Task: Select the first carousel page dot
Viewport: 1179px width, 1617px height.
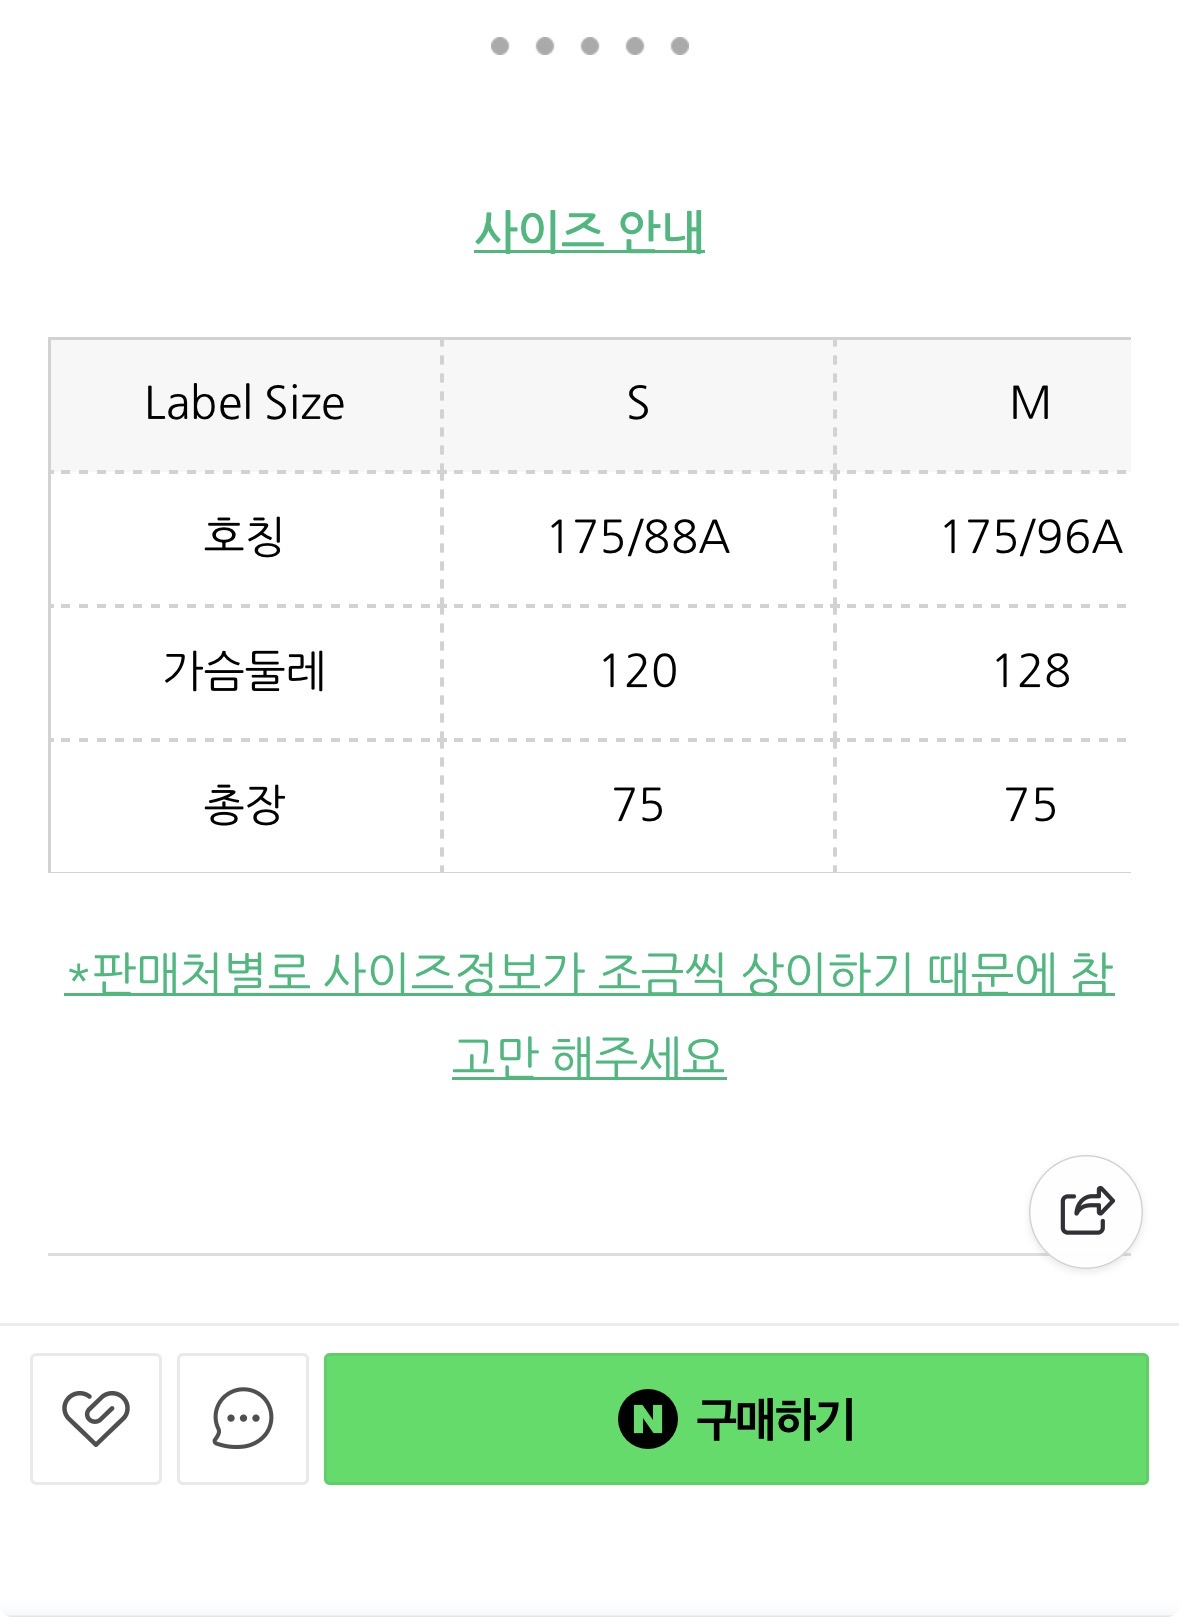Action: point(500,46)
